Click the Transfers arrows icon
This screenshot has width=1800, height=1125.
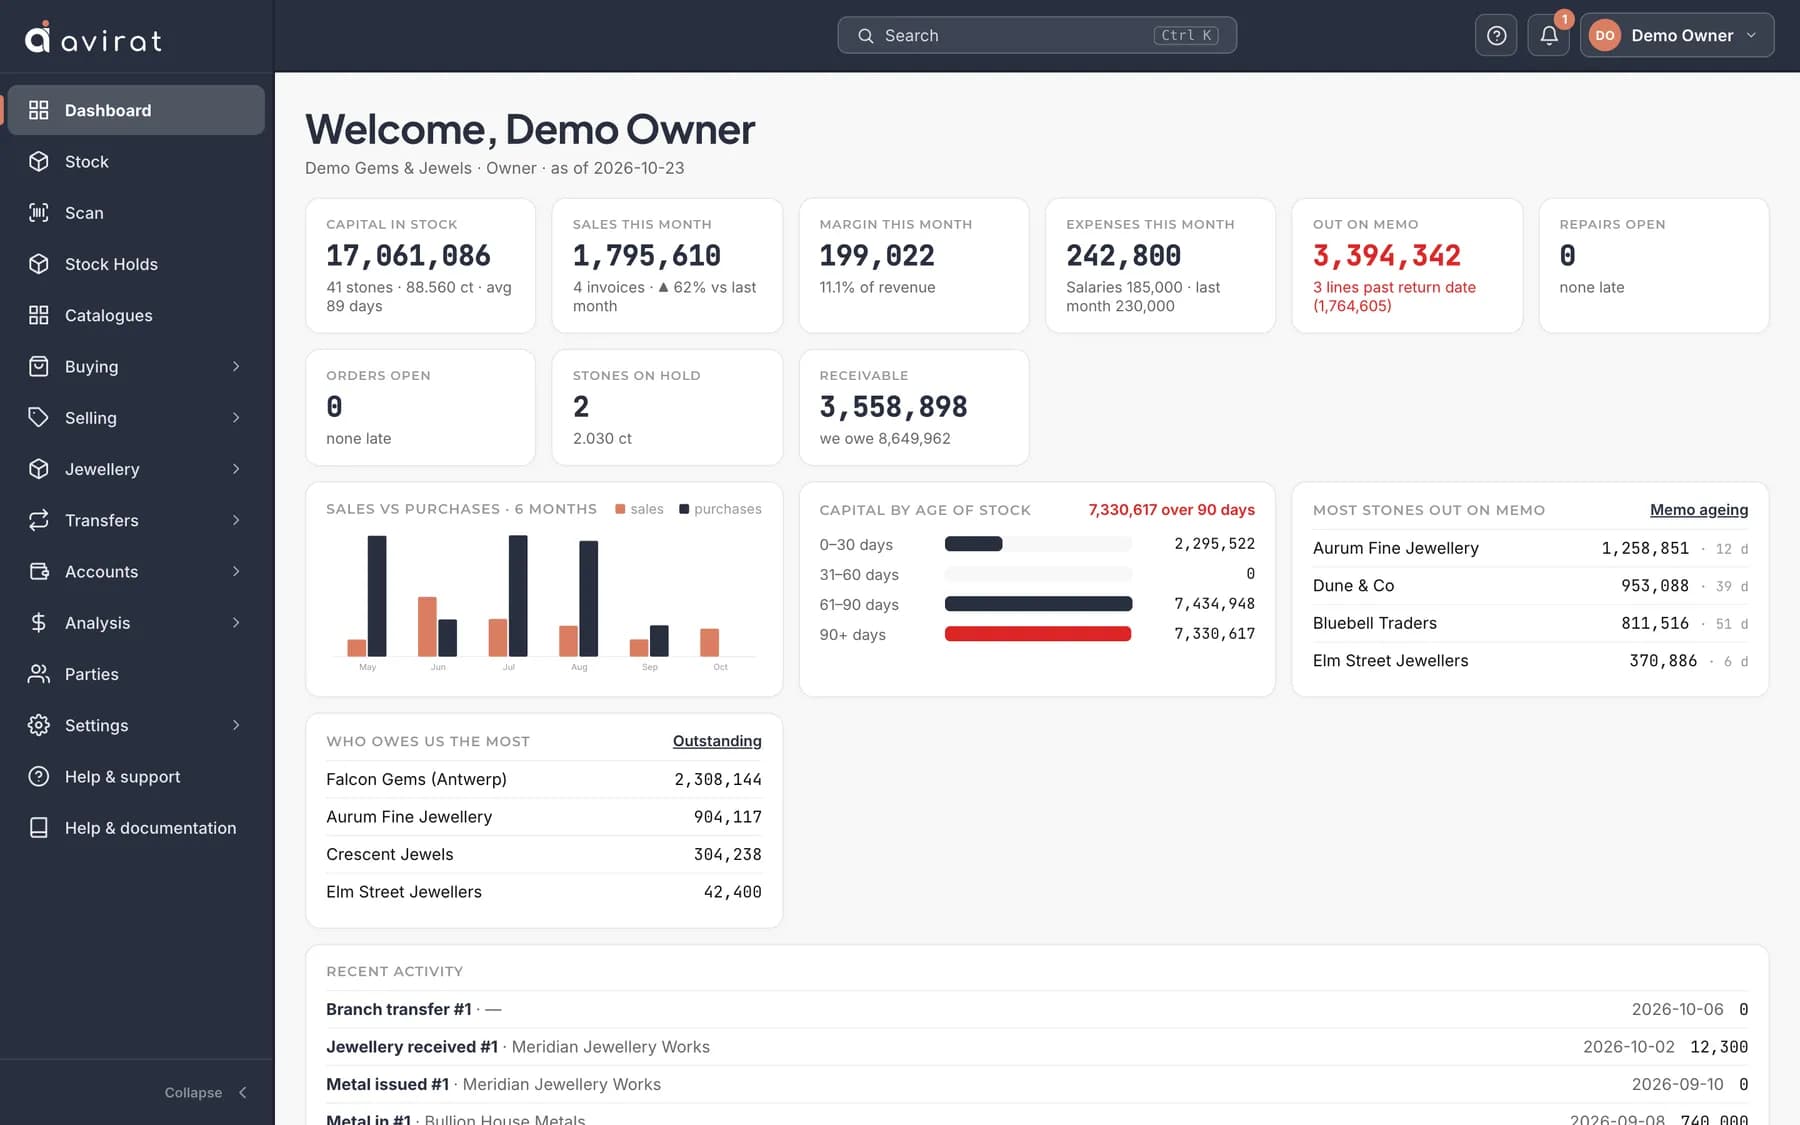pyautogui.click(x=39, y=520)
